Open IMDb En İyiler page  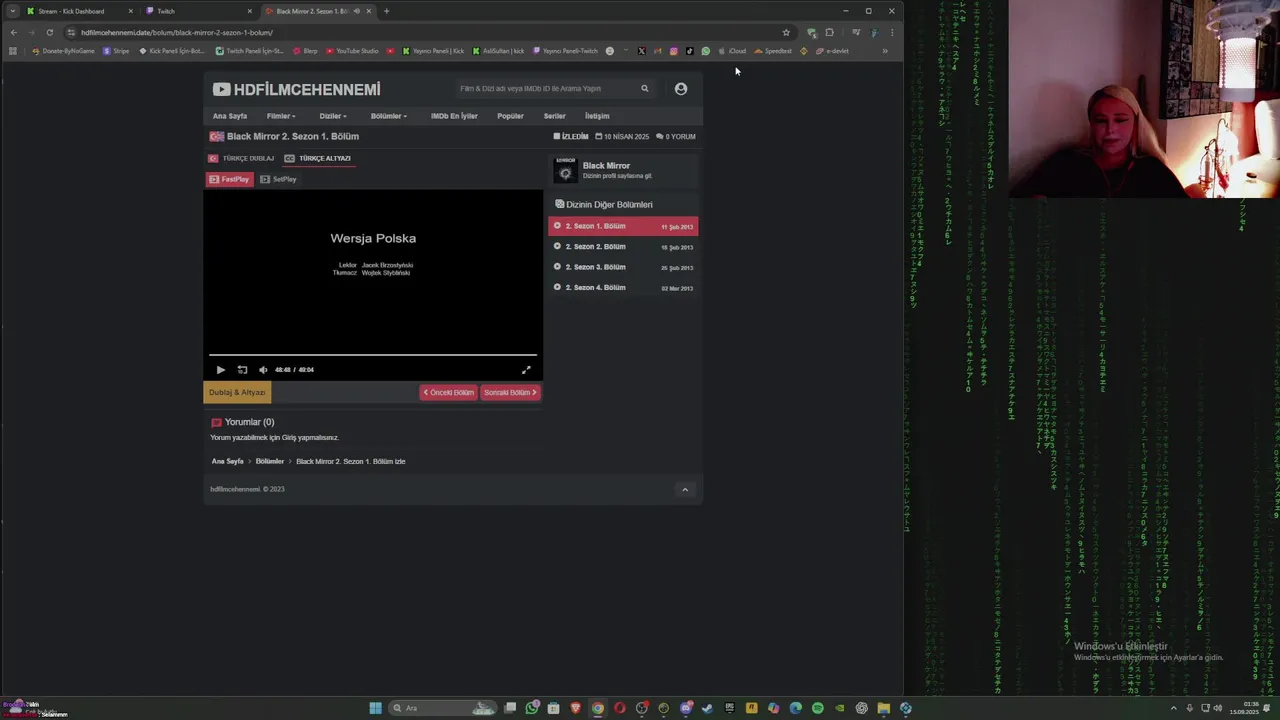click(x=454, y=116)
